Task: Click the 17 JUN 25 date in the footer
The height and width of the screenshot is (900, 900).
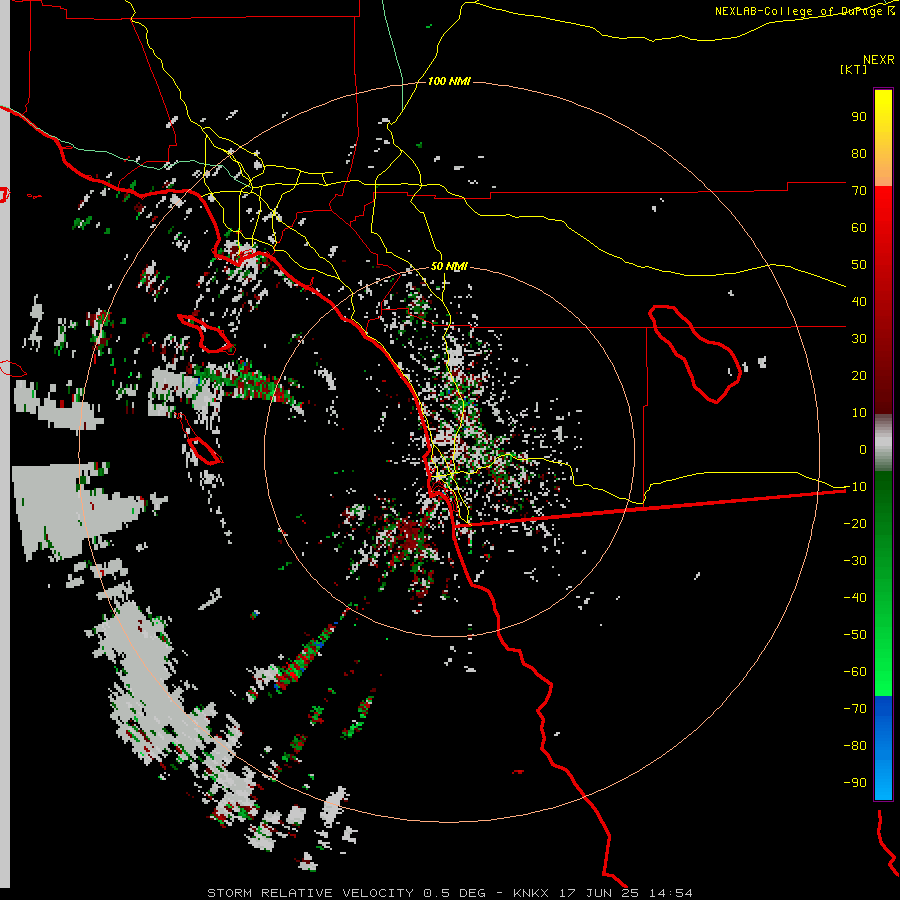Action: click(x=598, y=893)
